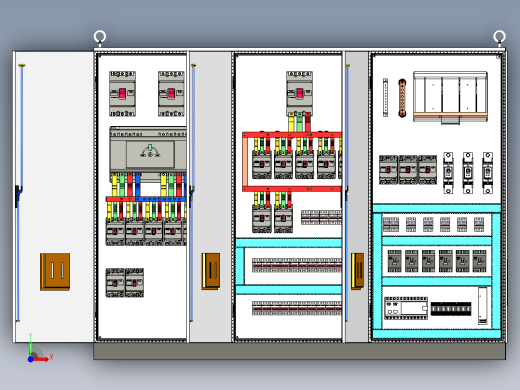The height and width of the screenshot is (390, 520).
Task: Click the left lifting eye bolt on the cabinet top
Action: (x=100, y=37)
